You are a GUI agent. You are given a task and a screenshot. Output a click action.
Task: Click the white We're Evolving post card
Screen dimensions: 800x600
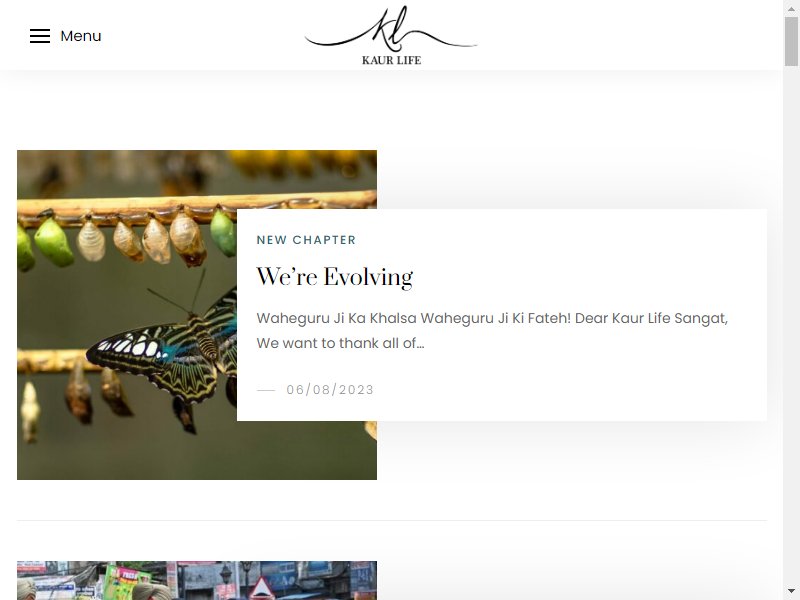[502, 315]
